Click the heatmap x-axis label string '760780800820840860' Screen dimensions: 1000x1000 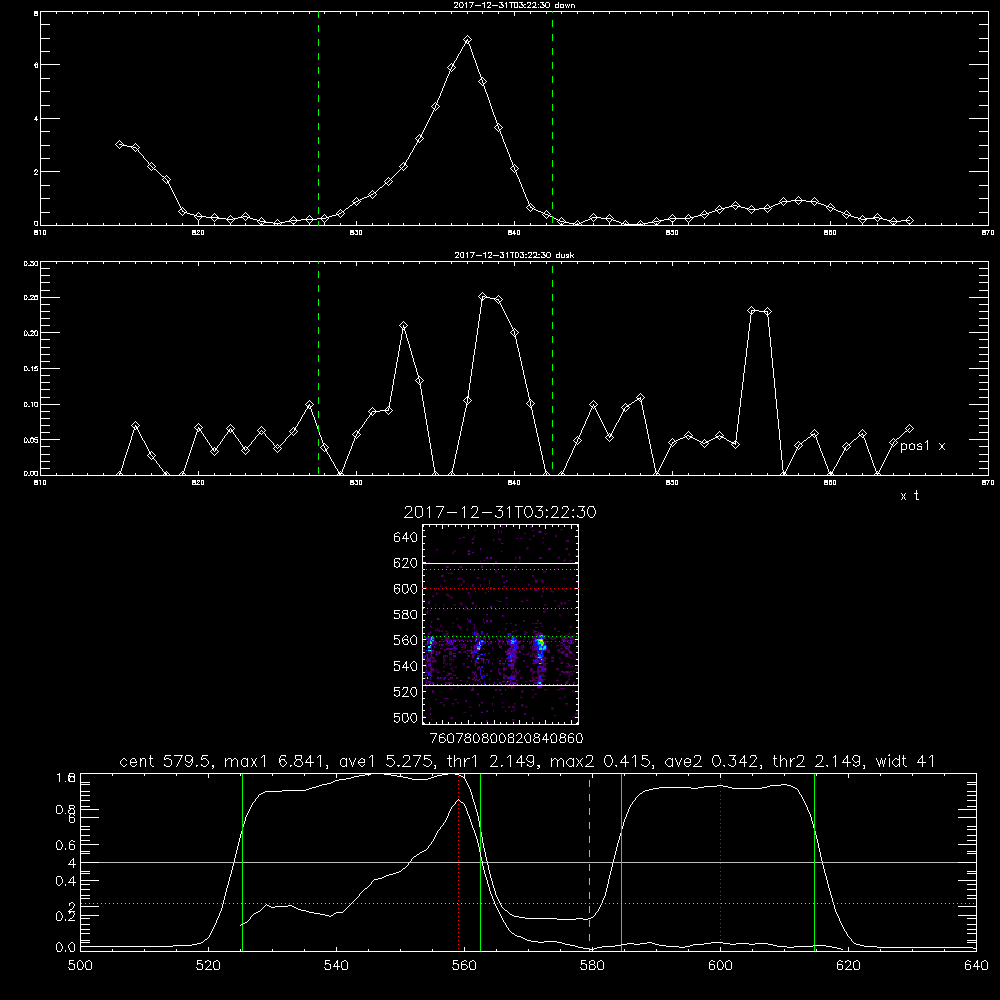pos(506,739)
